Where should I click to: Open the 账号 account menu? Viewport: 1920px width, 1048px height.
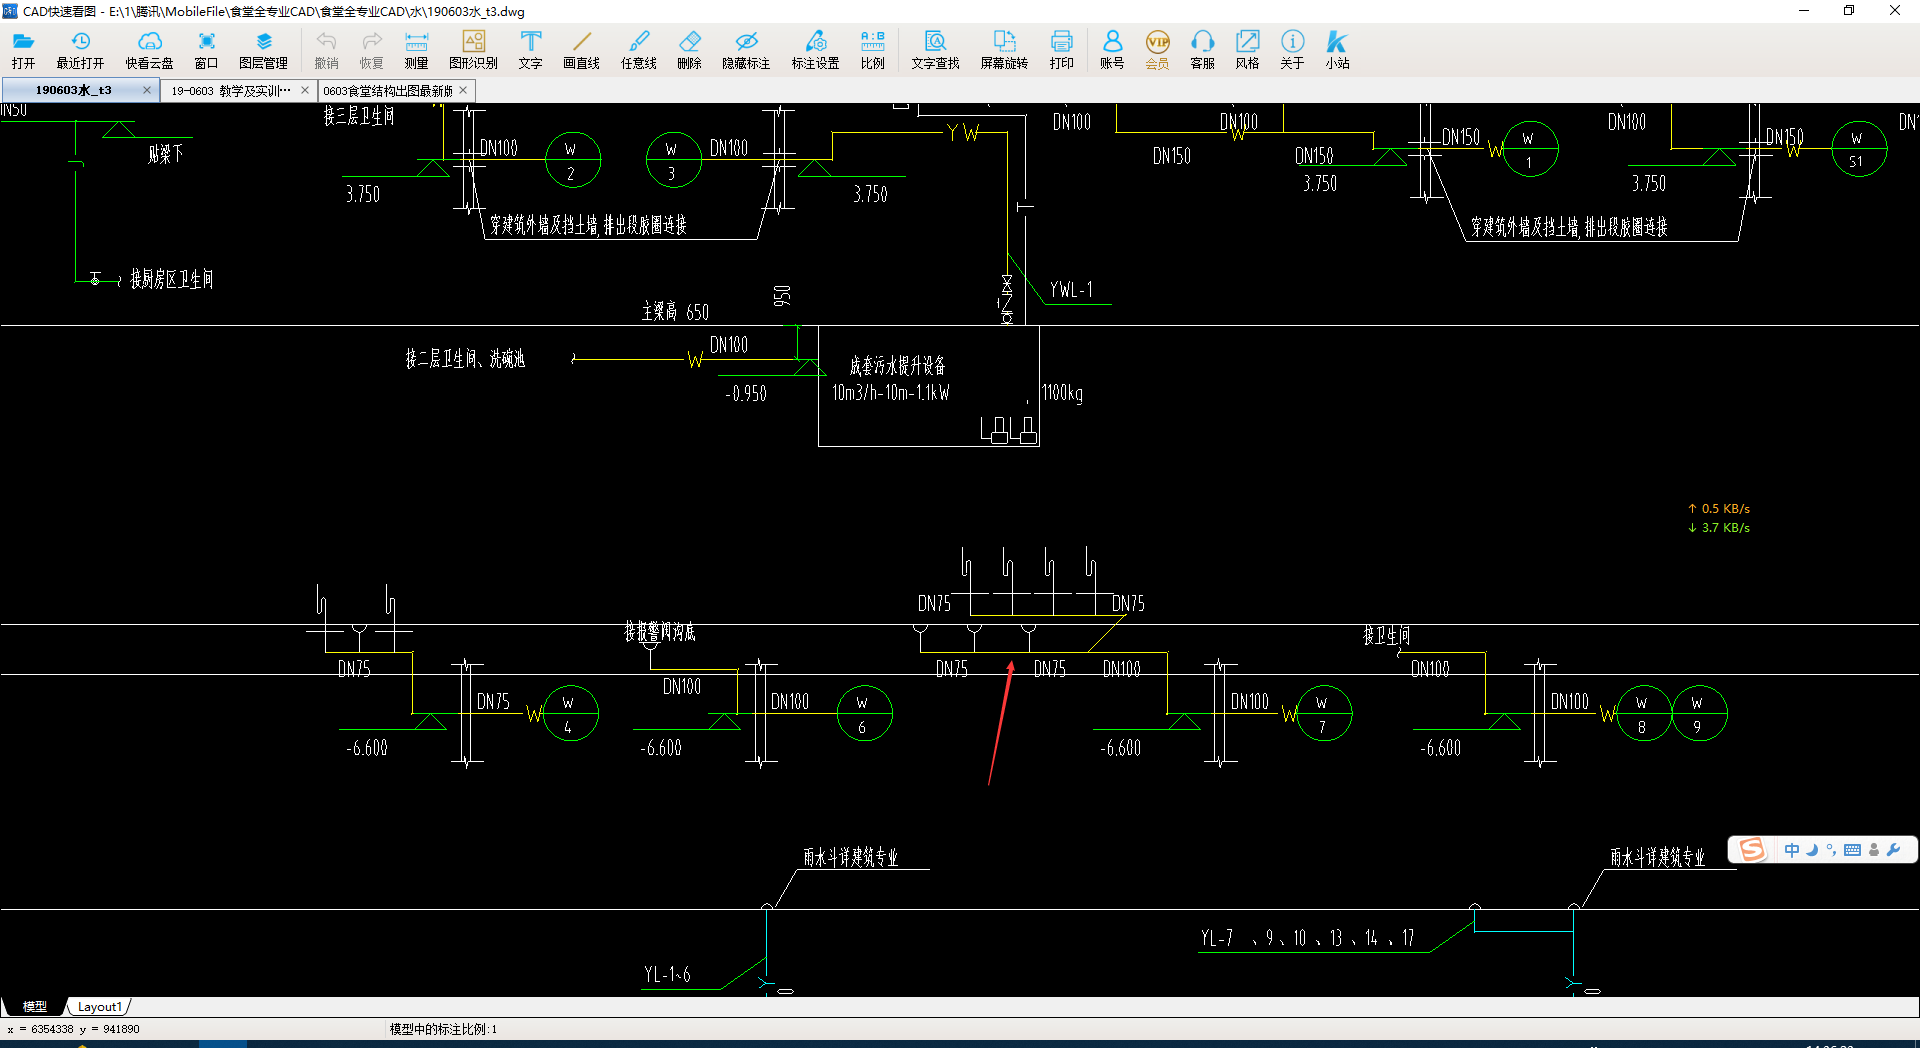1112,50
